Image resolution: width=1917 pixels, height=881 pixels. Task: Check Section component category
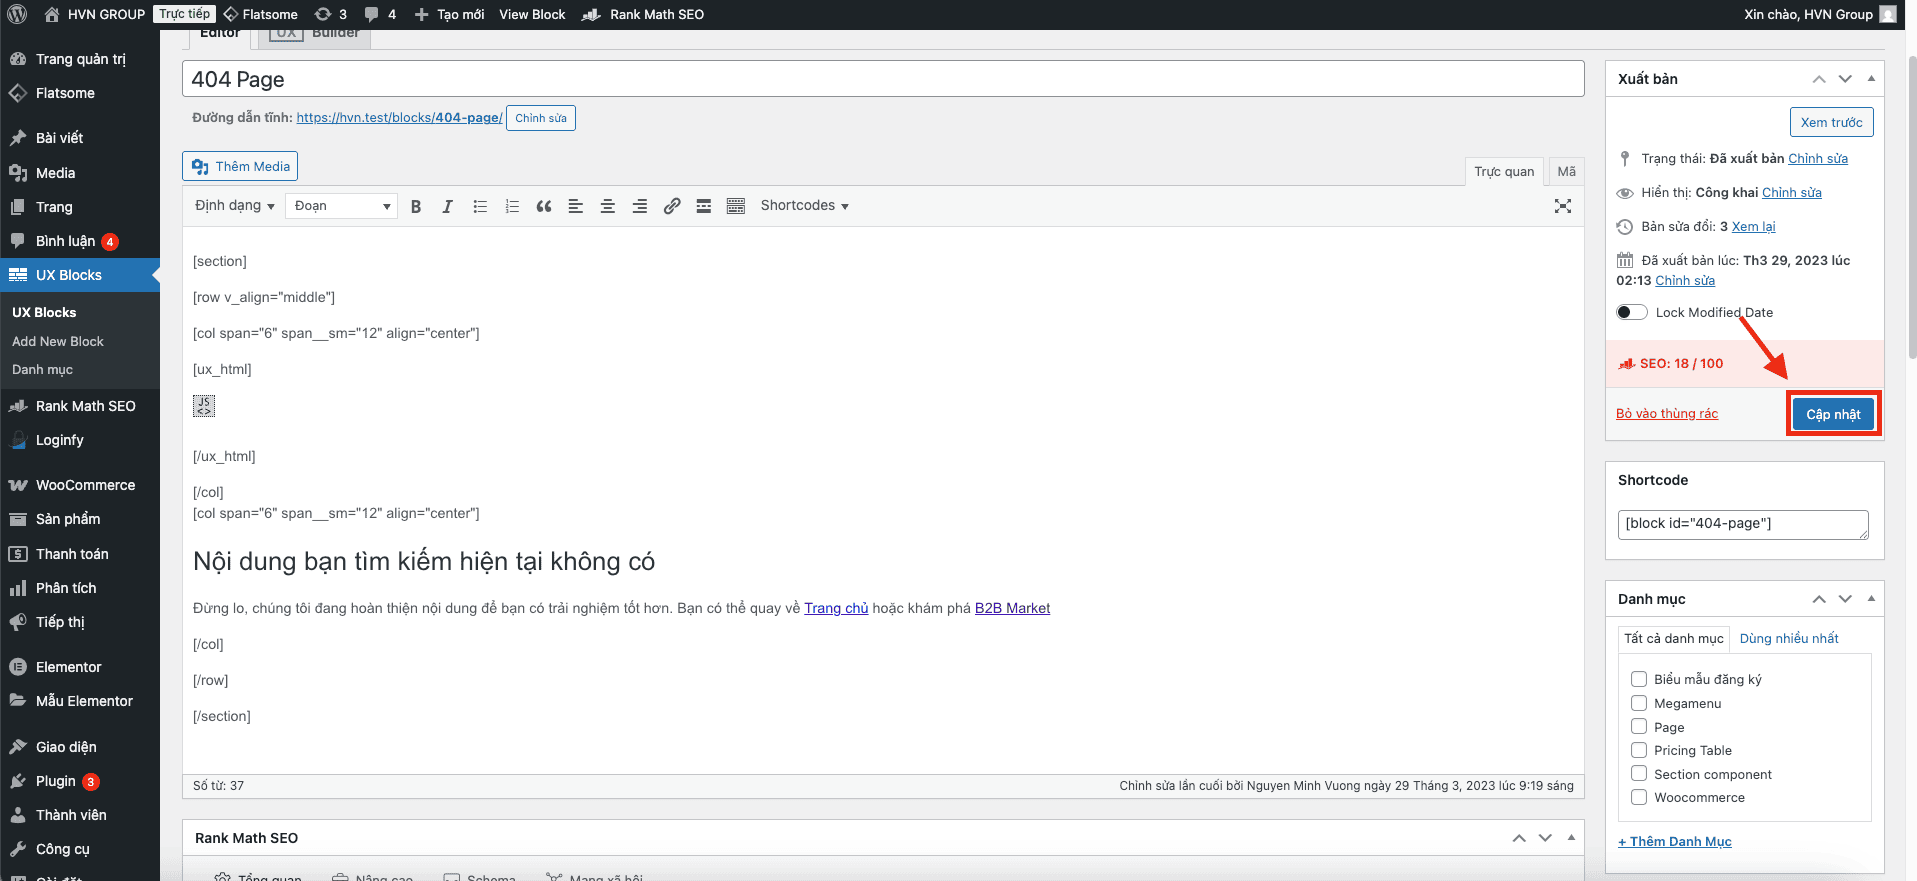pos(1639,774)
